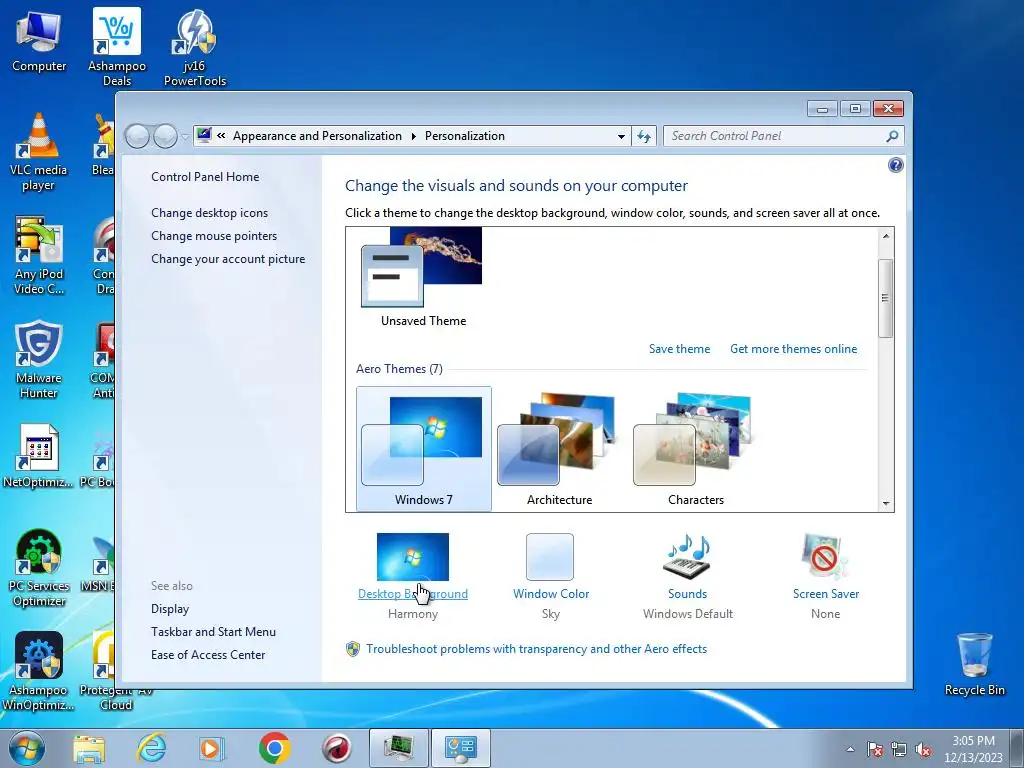Viewport: 1024px width, 768px height.
Task: Open the address bar history dropdown
Action: click(x=621, y=136)
